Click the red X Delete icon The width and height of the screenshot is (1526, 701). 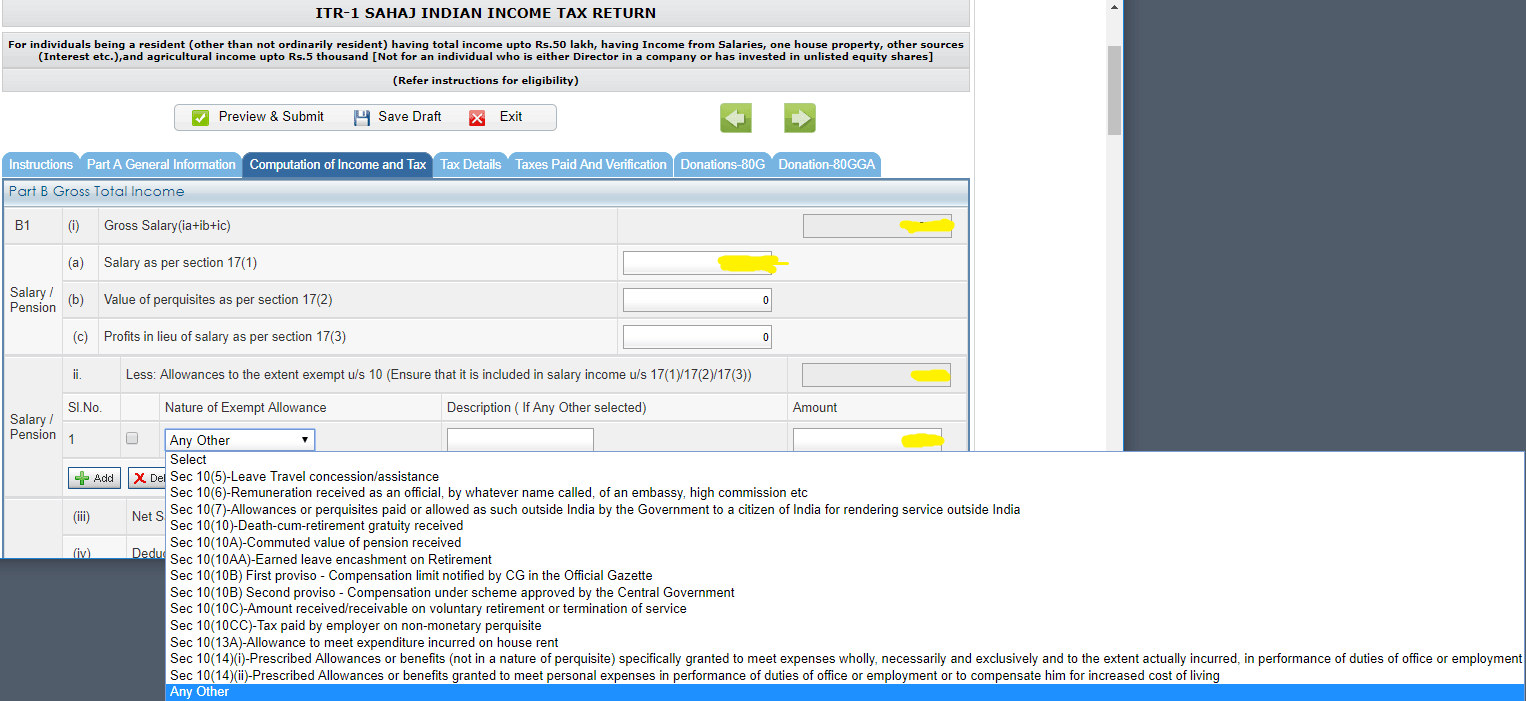[x=142, y=477]
